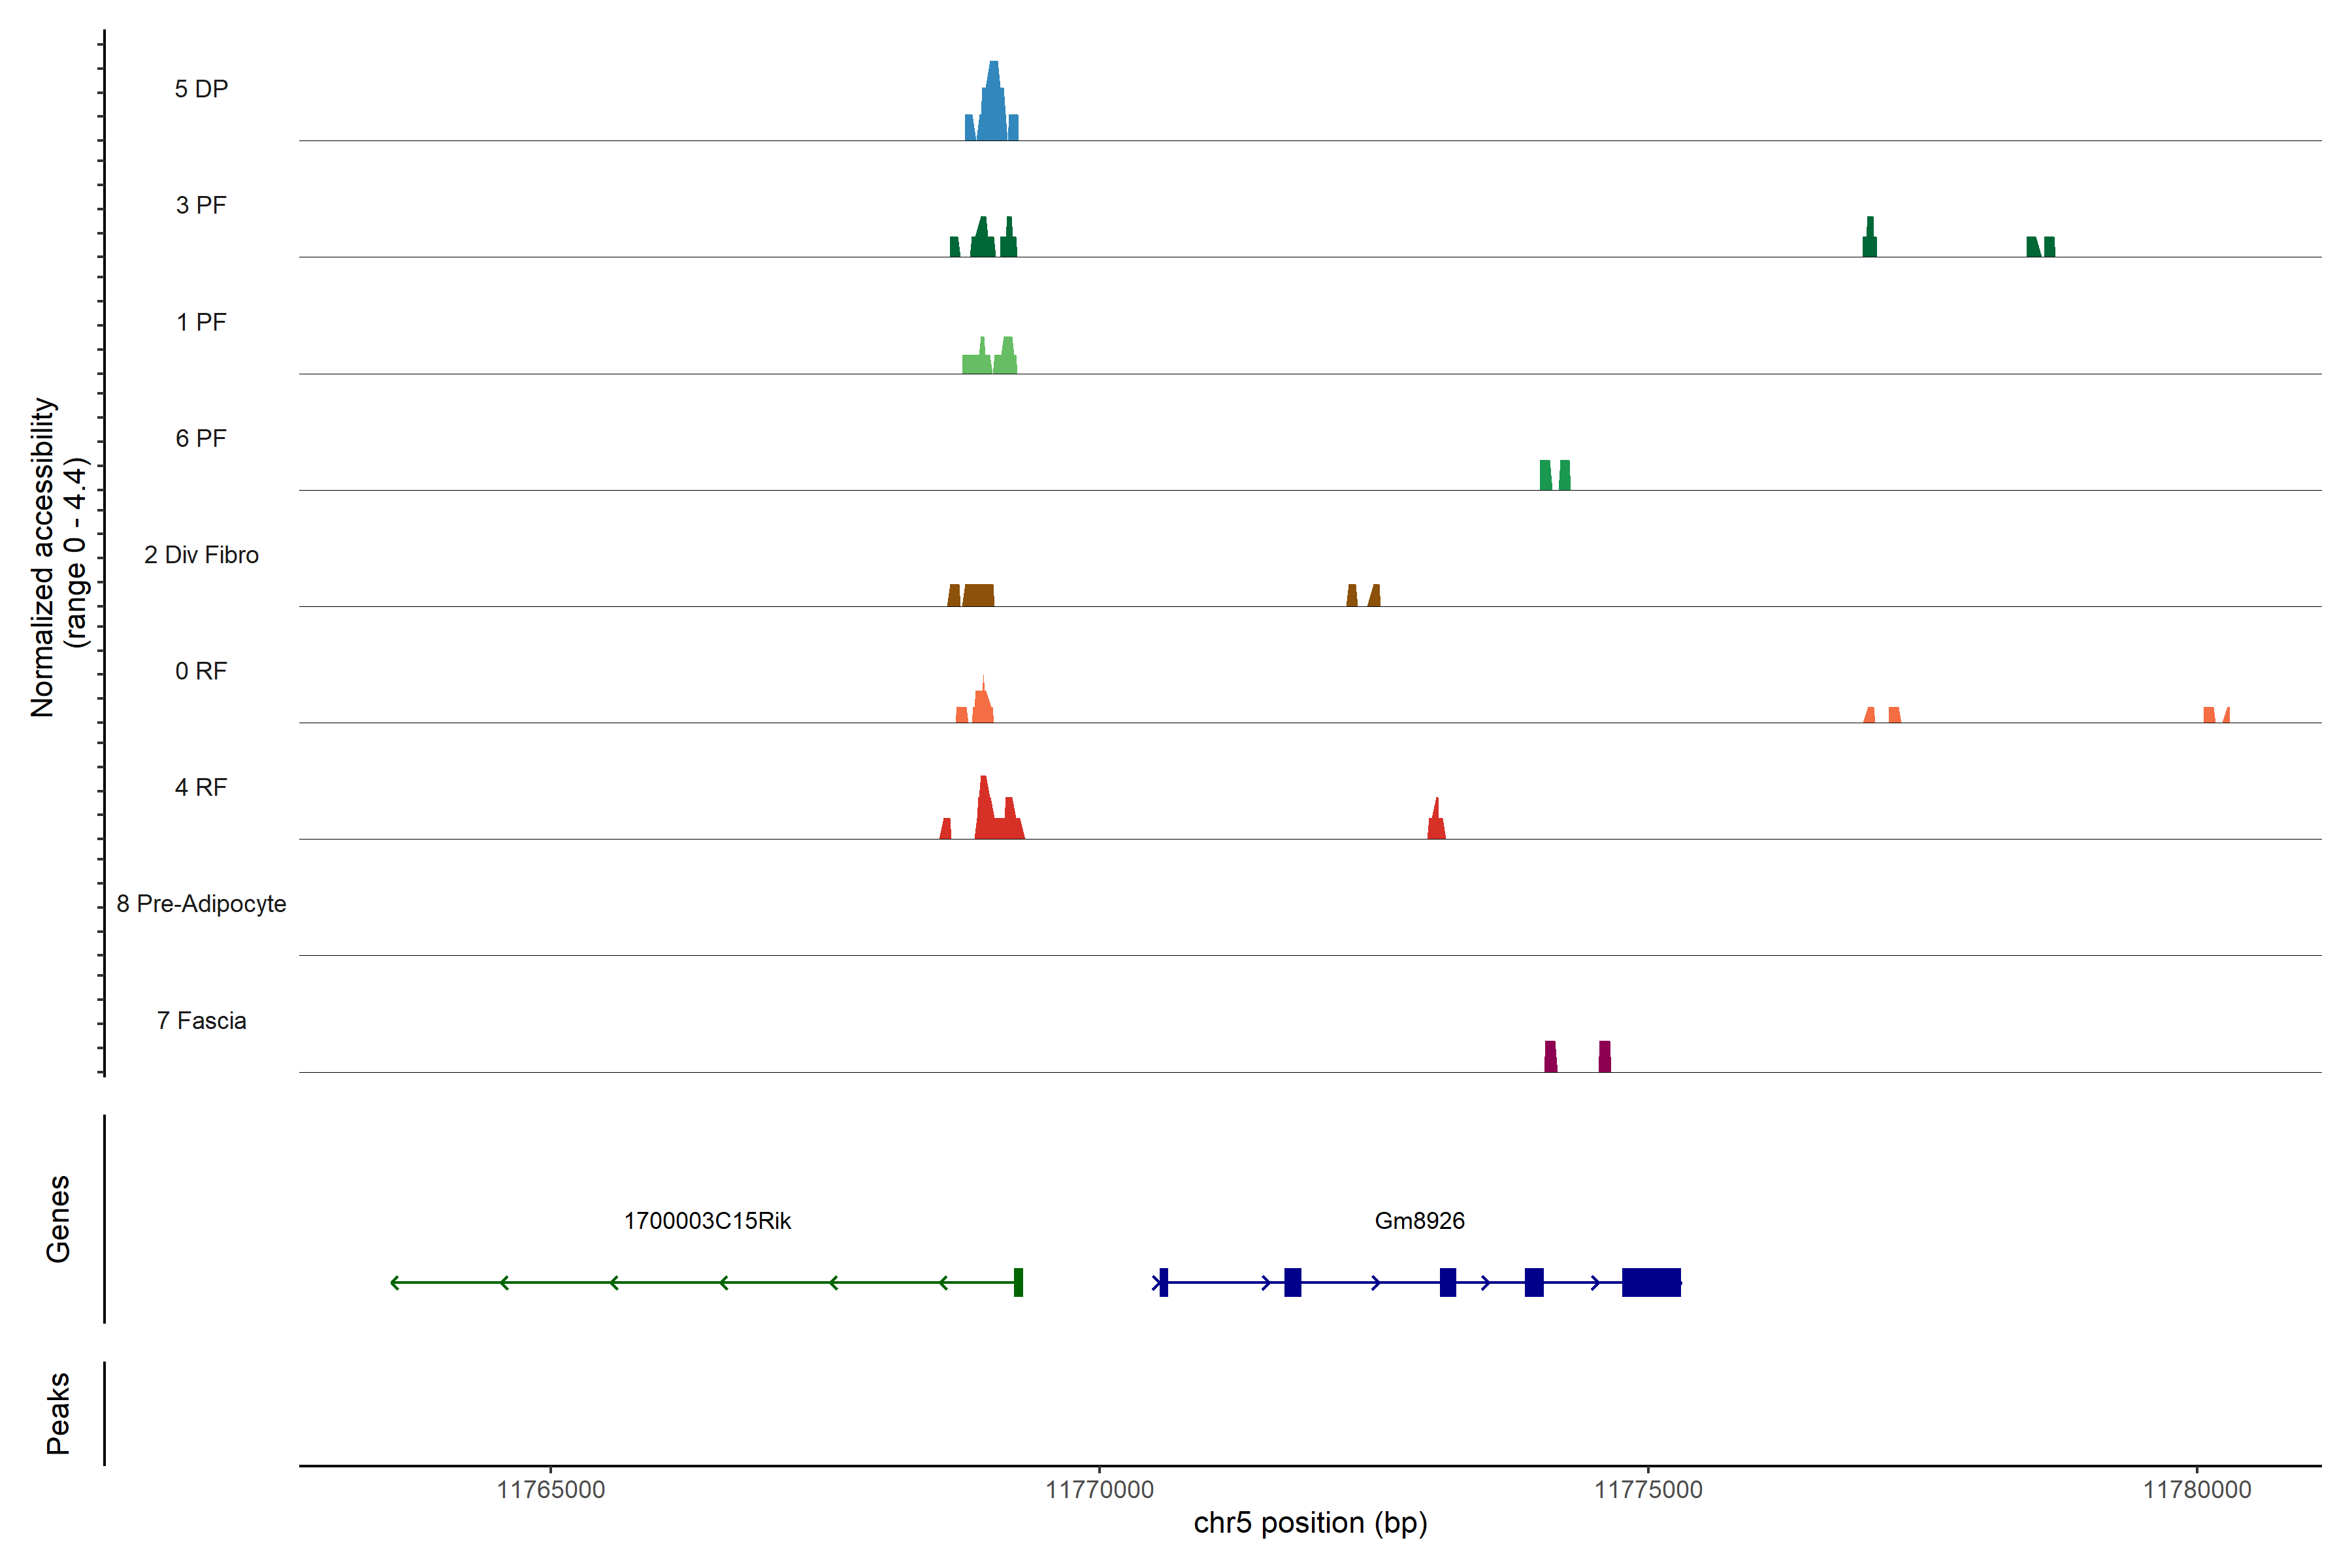2352x1568 pixels.
Task: Click the 2 Div Fibro track label
Action: point(201,555)
